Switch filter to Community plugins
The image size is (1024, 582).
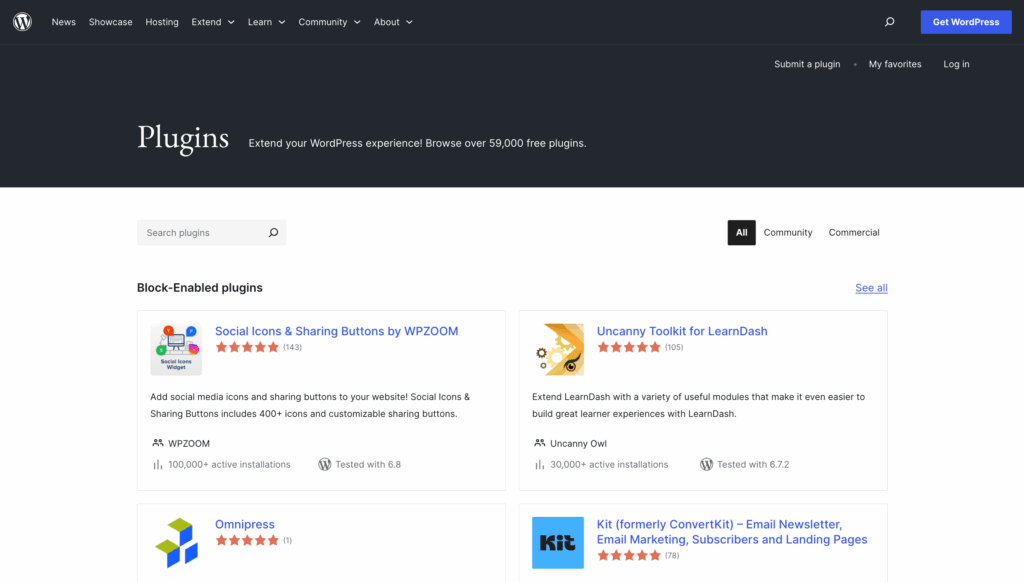pyautogui.click(x=787, y=232)
